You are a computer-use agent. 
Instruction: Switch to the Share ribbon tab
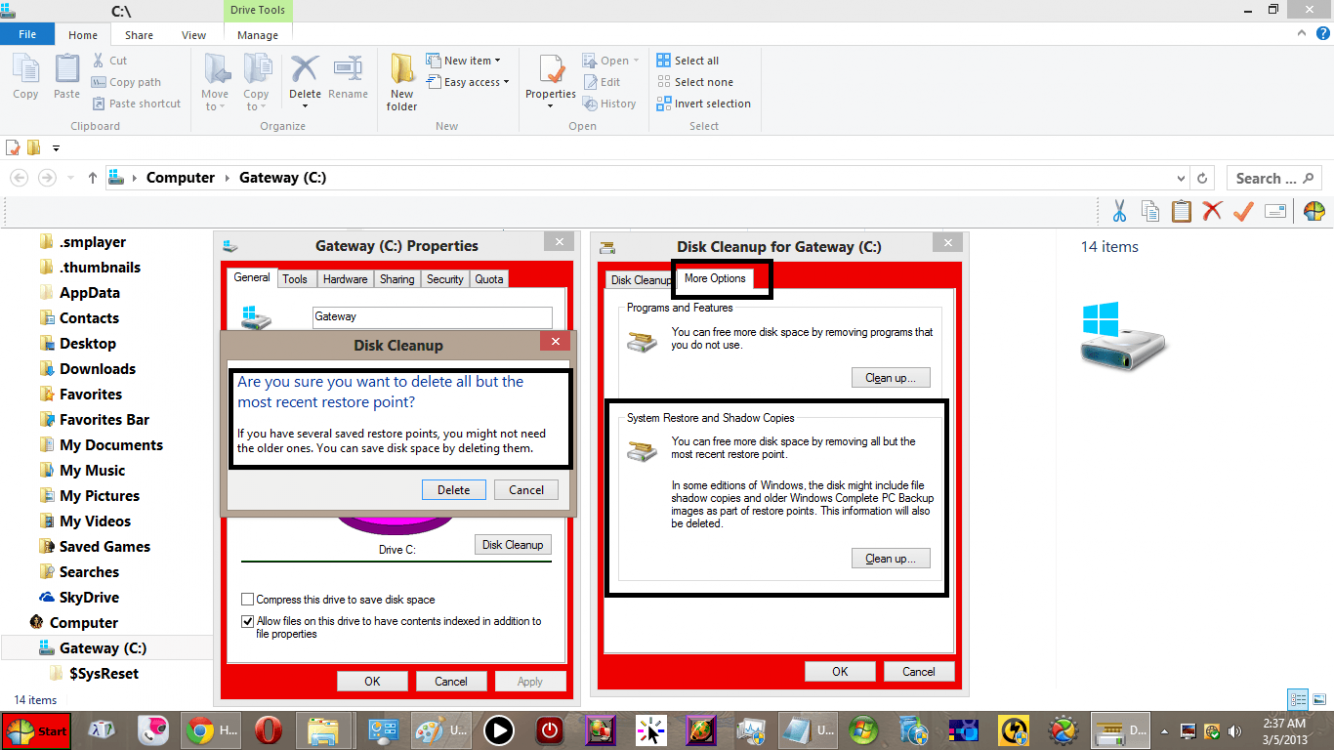coord(139,35)
